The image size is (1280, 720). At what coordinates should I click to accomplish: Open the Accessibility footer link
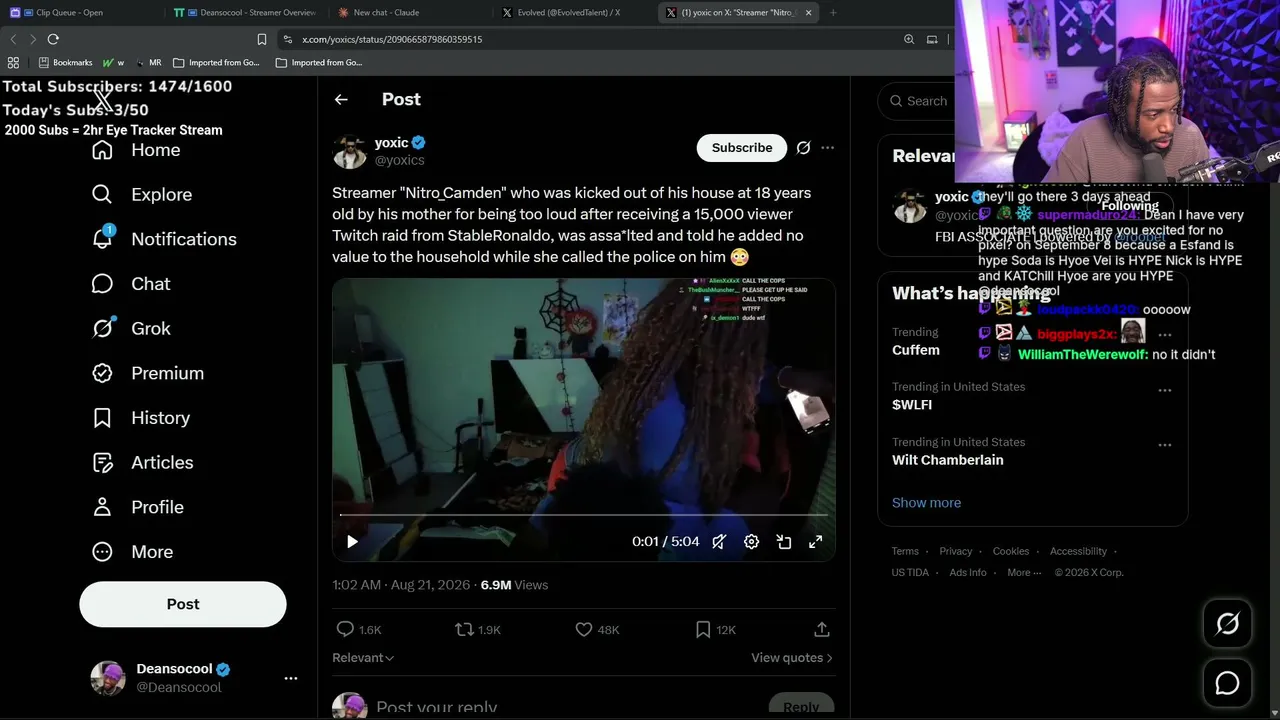click(x=1078, y=551)
